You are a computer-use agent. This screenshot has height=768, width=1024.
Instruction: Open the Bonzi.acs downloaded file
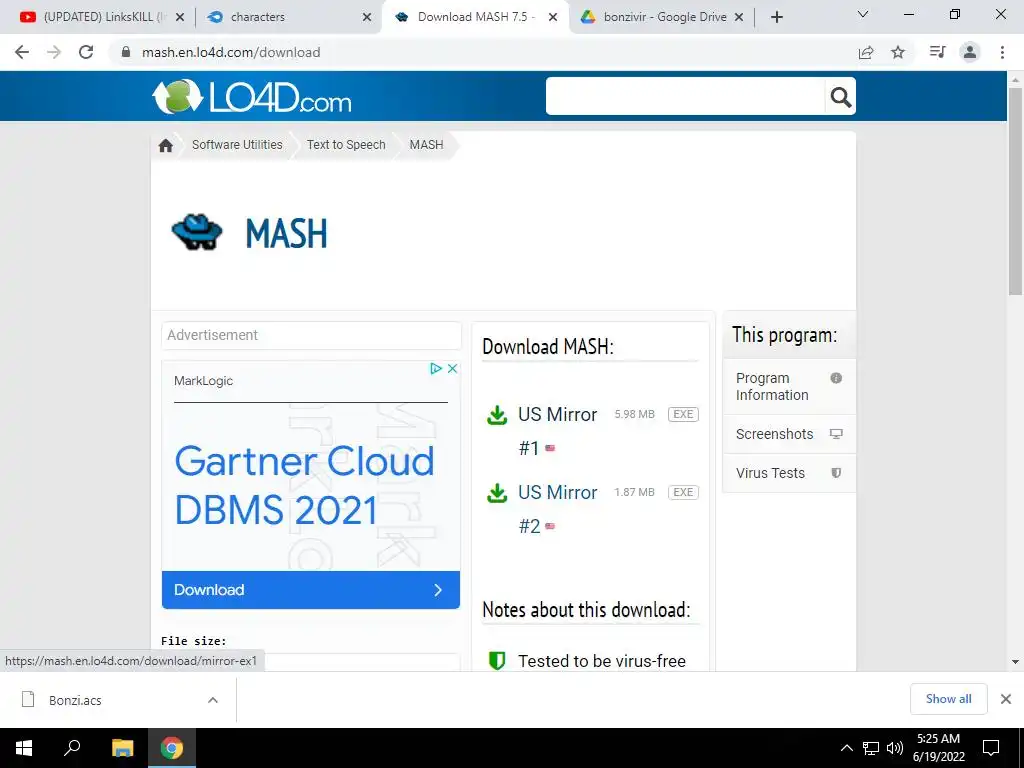[75, 700]
